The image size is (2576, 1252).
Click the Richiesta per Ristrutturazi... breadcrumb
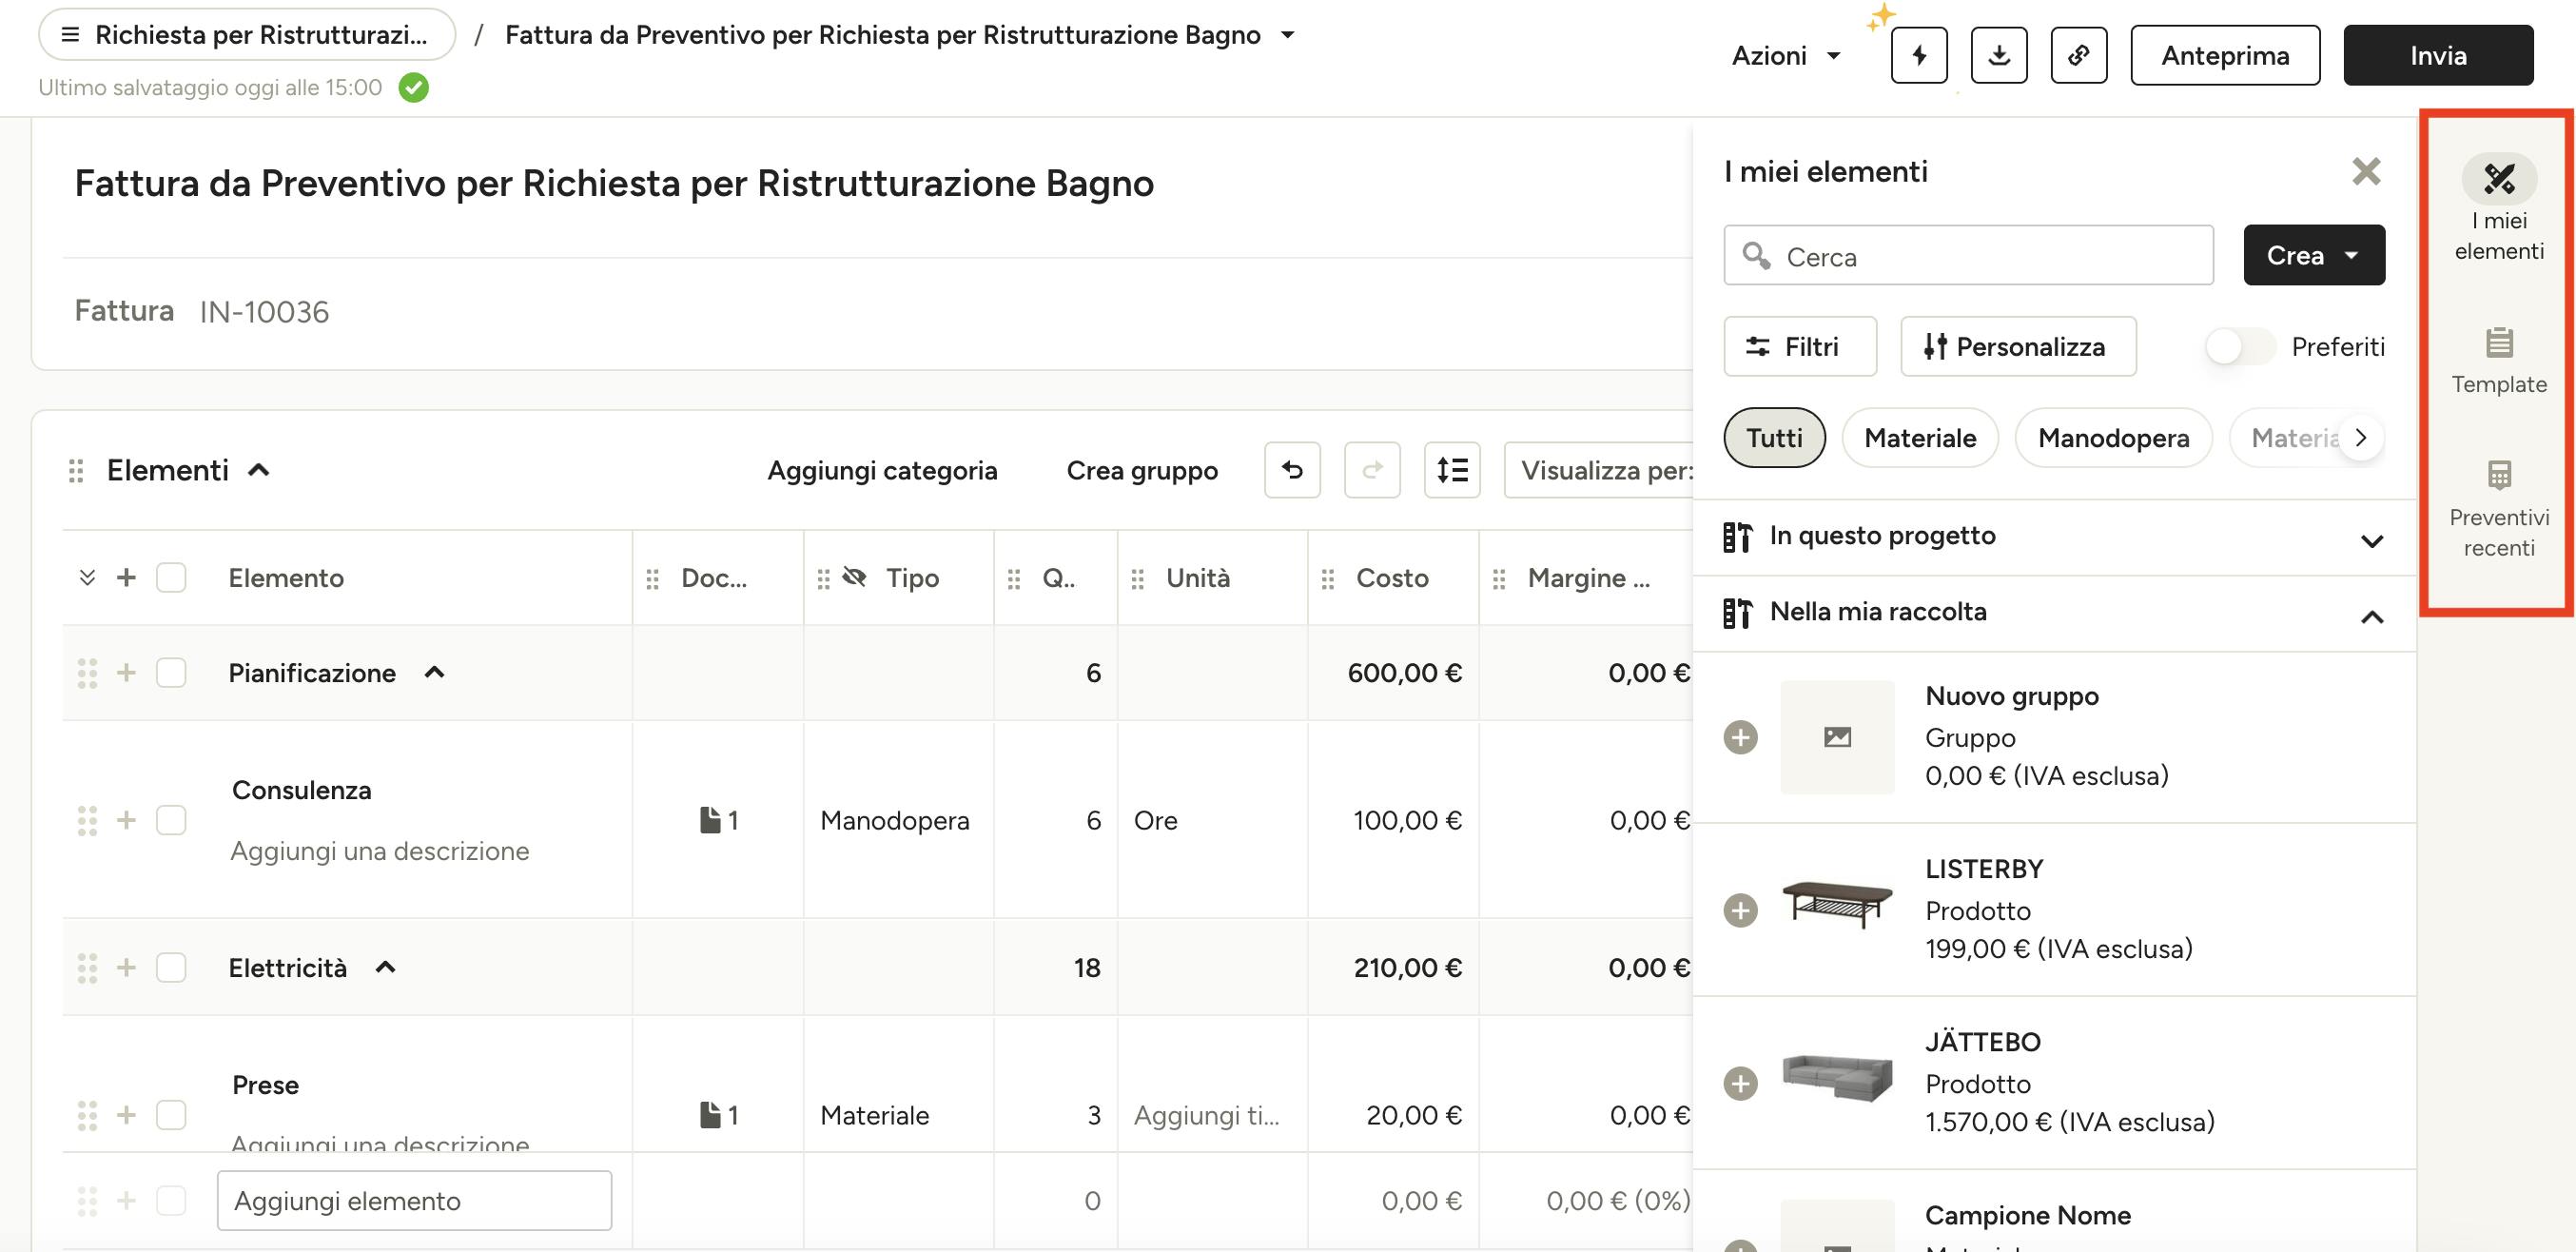click(x=247, y=35)
